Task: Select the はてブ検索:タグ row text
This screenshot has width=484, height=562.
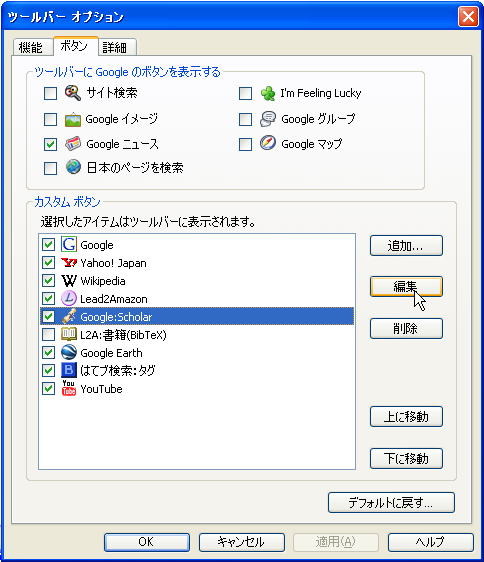Action: point(118,371)
